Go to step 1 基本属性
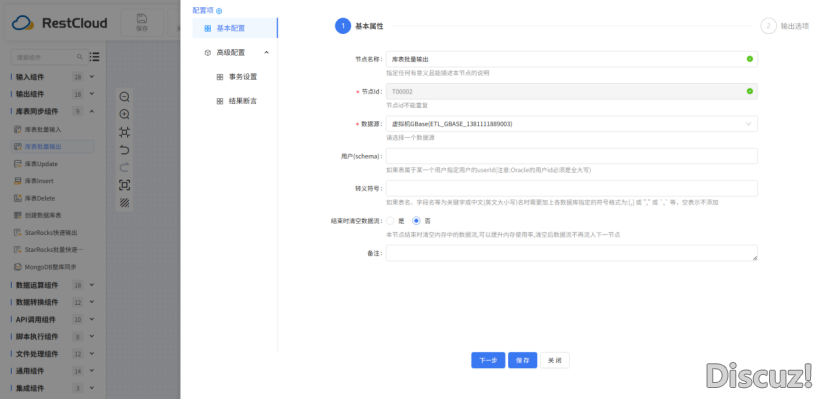The width and height of the screenshot is (829, 400). (x=360, y=26)
